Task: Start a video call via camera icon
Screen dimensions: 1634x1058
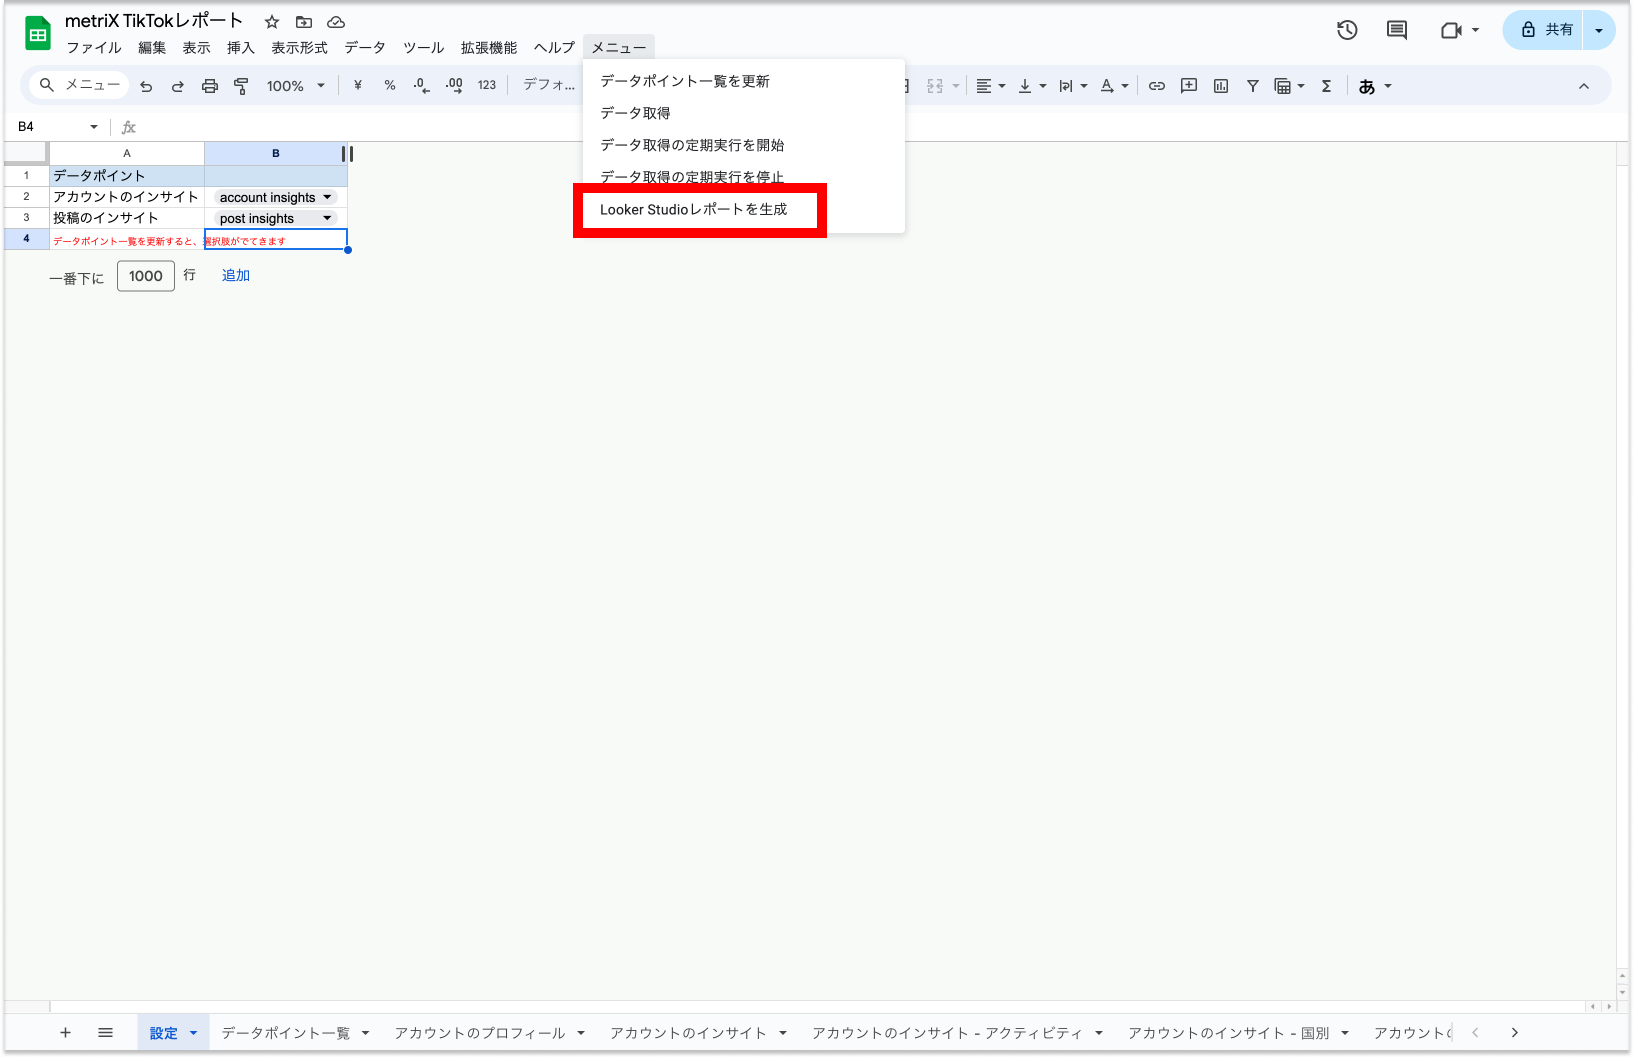Action: click(x=1451, y=30)
